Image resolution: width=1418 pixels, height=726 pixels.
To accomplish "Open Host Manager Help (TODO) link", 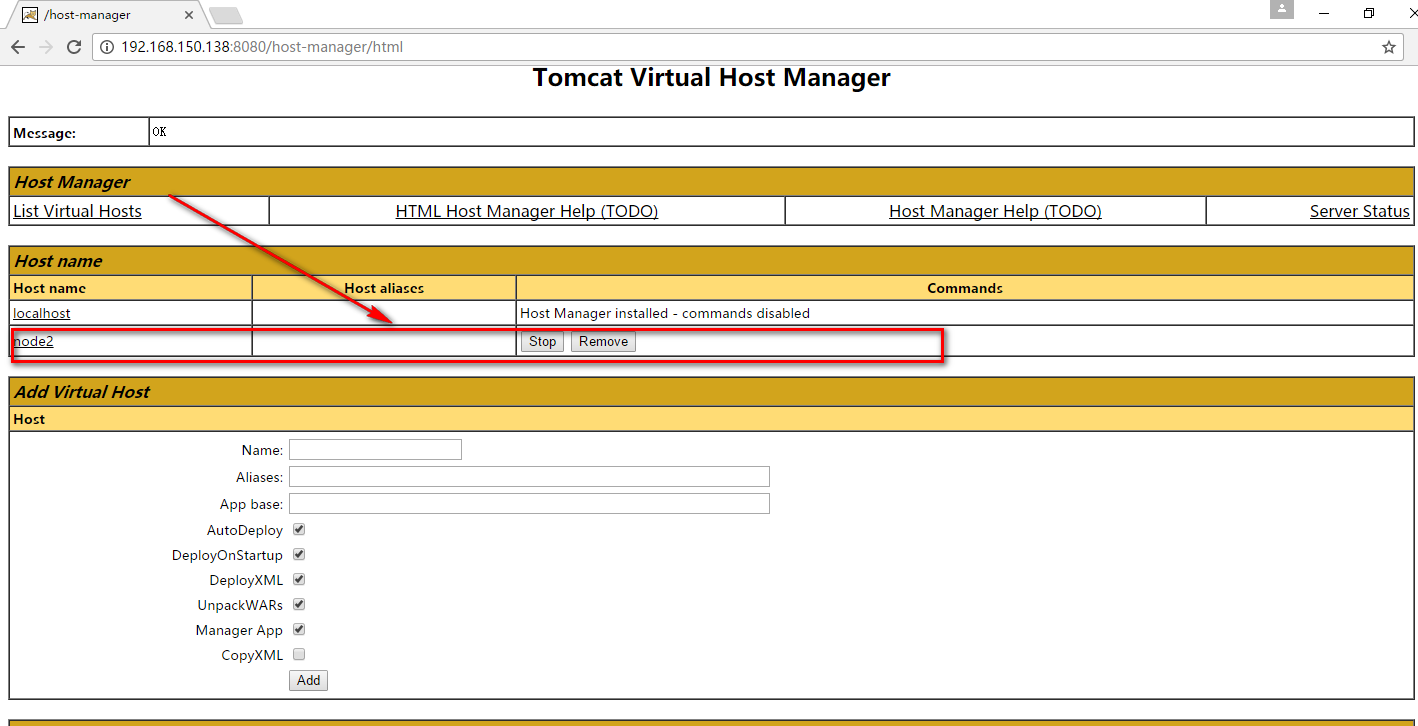I will (x=995, y=211).
